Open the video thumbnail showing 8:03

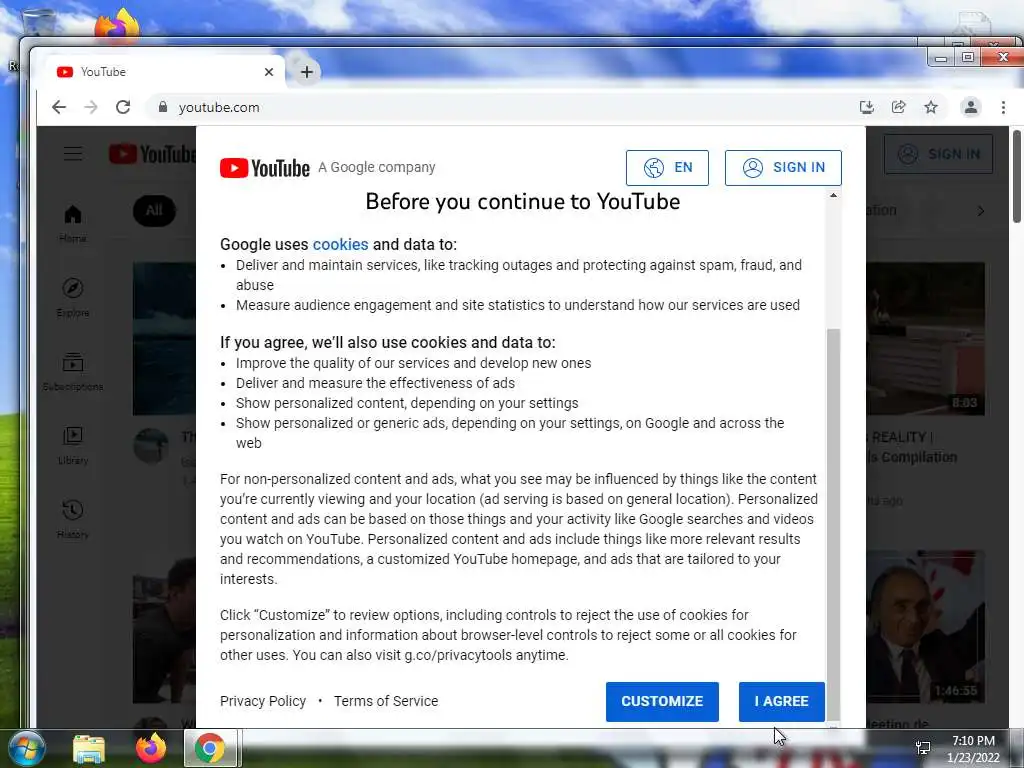tap(925, 338)
